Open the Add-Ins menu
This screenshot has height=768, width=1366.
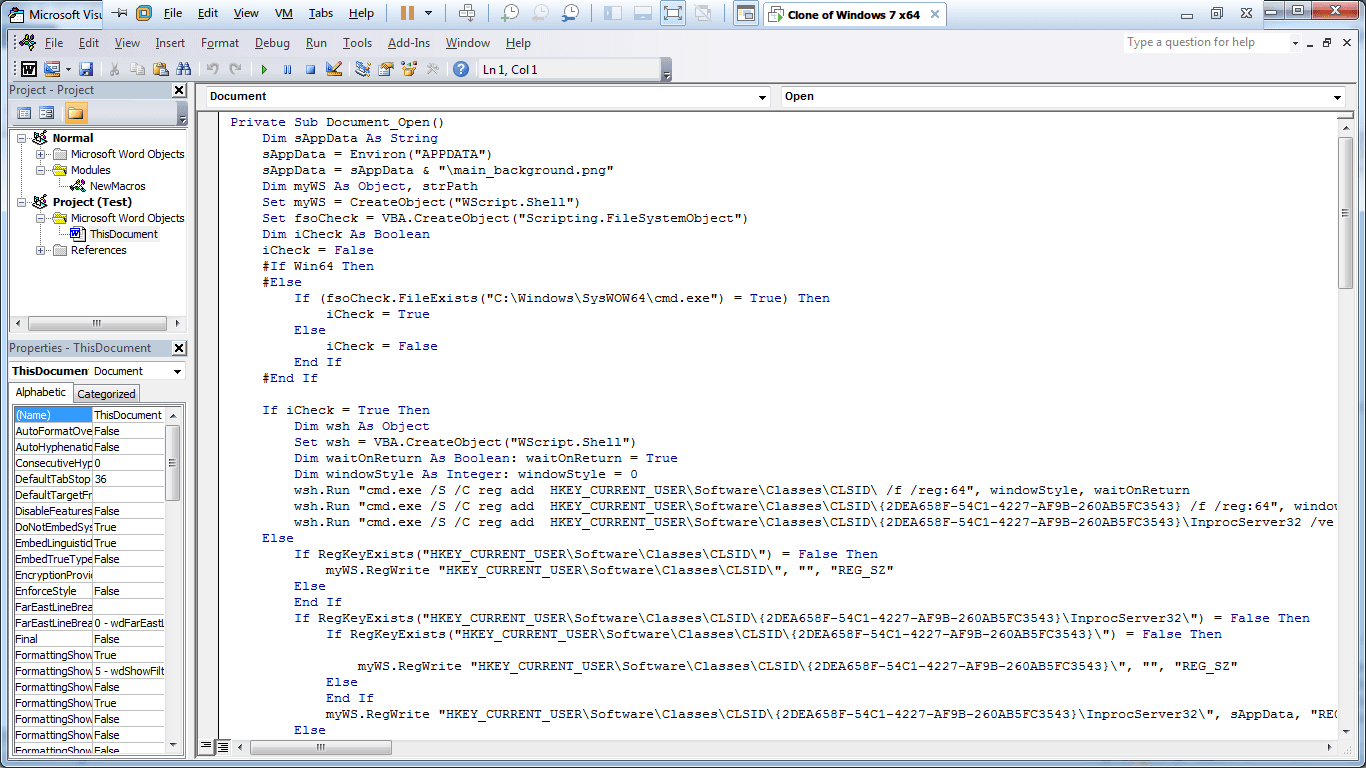pyautogui.click(x=409, y=43)
